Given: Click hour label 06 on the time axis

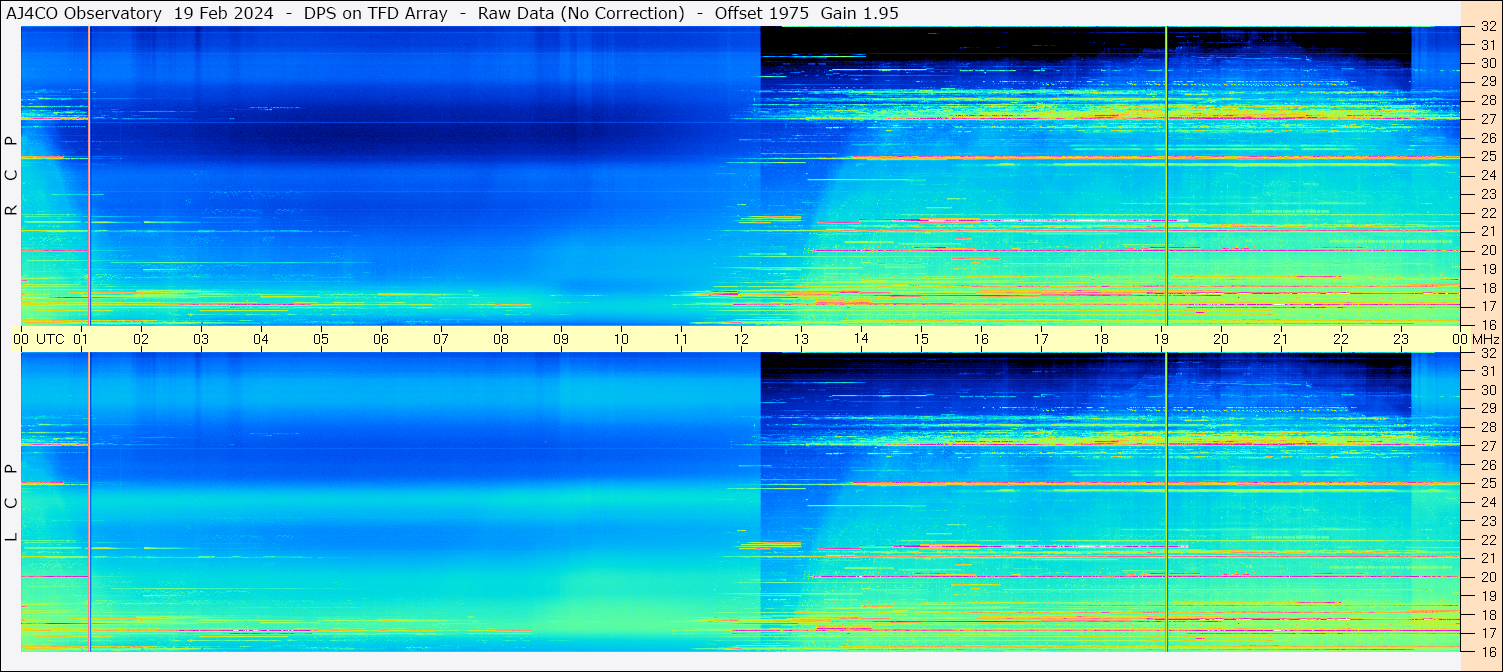Looking at the screenshot, I should click(x=381, y=339).
